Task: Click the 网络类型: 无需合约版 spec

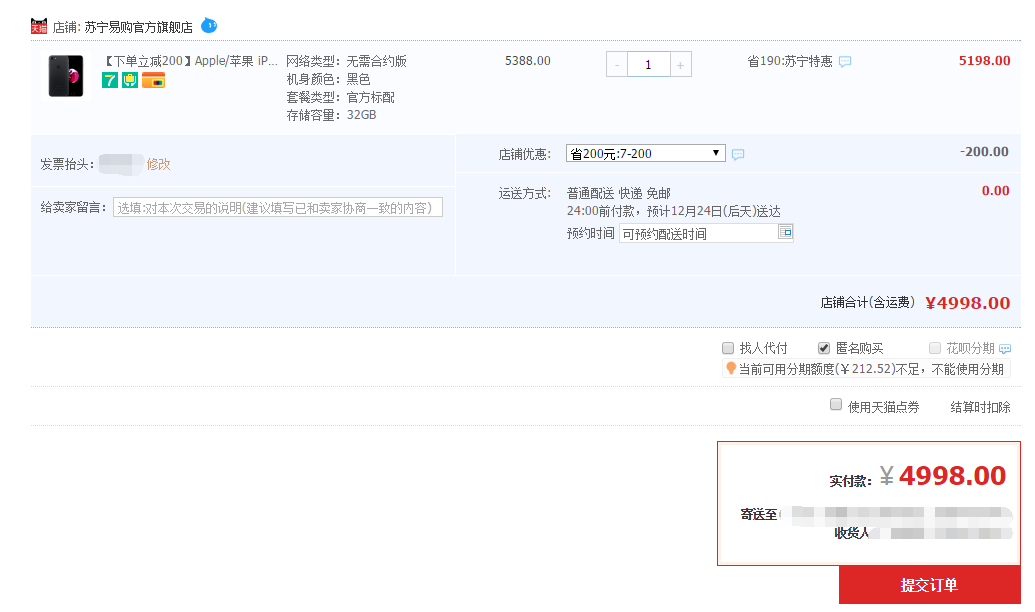Action: point(347,61)
